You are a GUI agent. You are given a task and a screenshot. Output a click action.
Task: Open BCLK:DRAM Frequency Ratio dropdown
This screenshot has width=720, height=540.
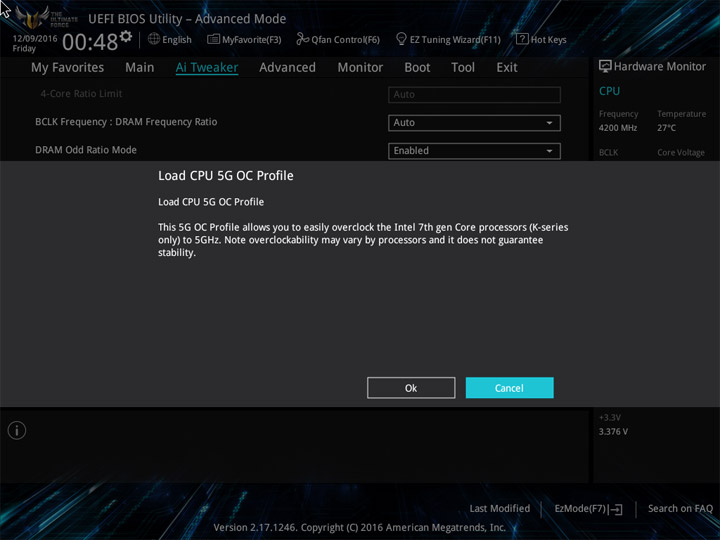pos(474,123)
